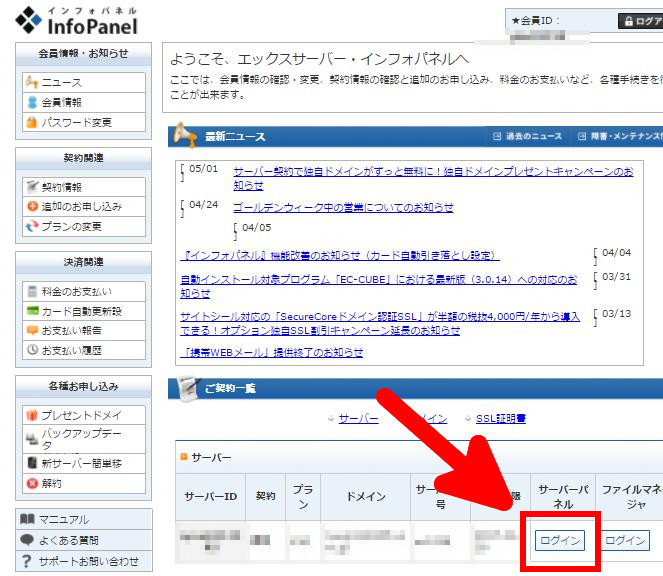This screenshot has width=663, height=576.
Task: Open 過去のニュース tab
Action: pyautogui.click(x=528, y=136)
